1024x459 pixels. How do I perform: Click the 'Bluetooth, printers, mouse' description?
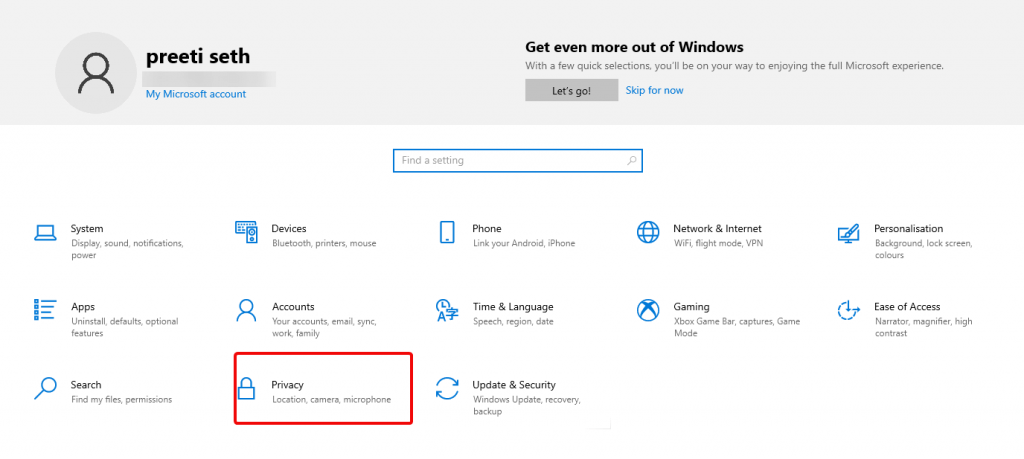[324, 244]
